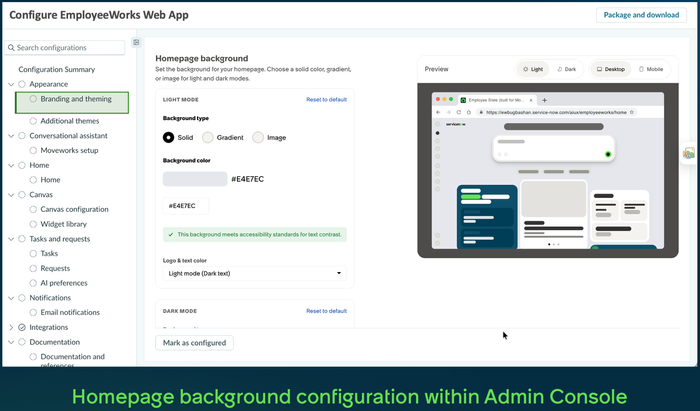700x411 pixels.
Task: Click status circle beside Tasks row
Action: point(33,253)
